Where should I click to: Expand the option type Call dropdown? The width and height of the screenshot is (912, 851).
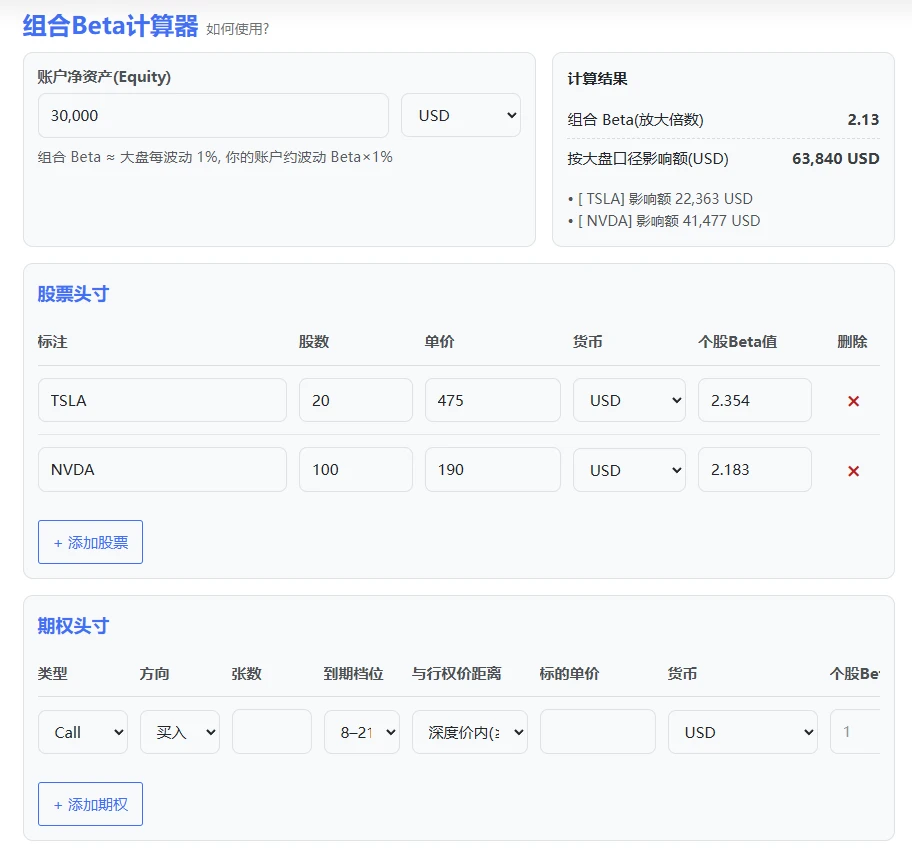coord(83,732)
